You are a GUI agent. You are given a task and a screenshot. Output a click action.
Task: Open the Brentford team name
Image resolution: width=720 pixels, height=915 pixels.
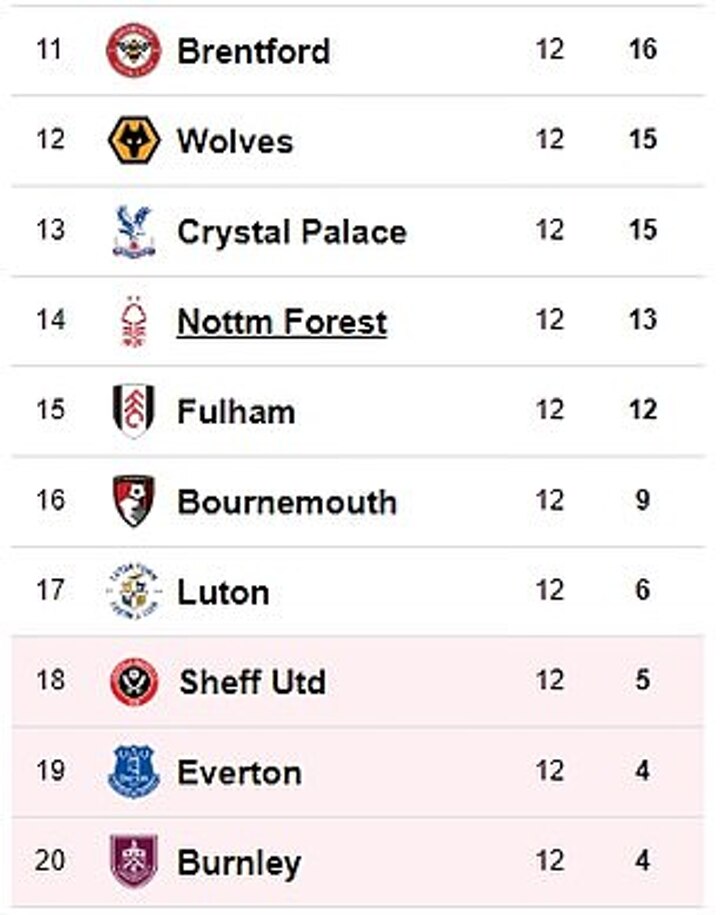point(253,51)
